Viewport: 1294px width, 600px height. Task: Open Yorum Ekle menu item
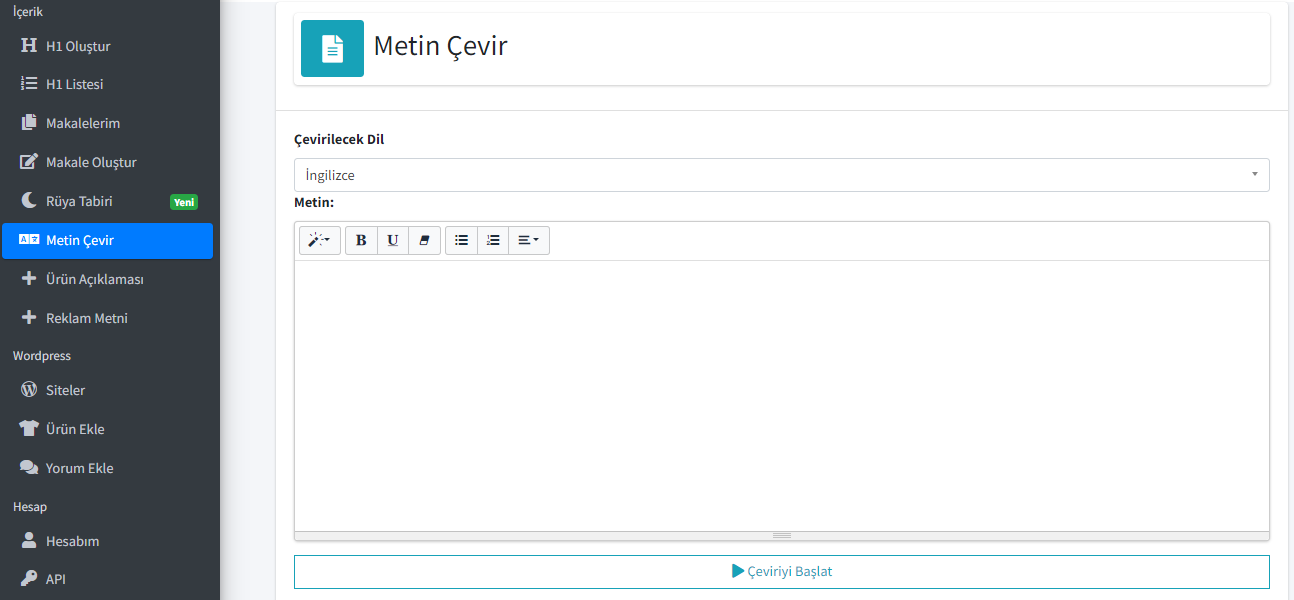point(107,468)
